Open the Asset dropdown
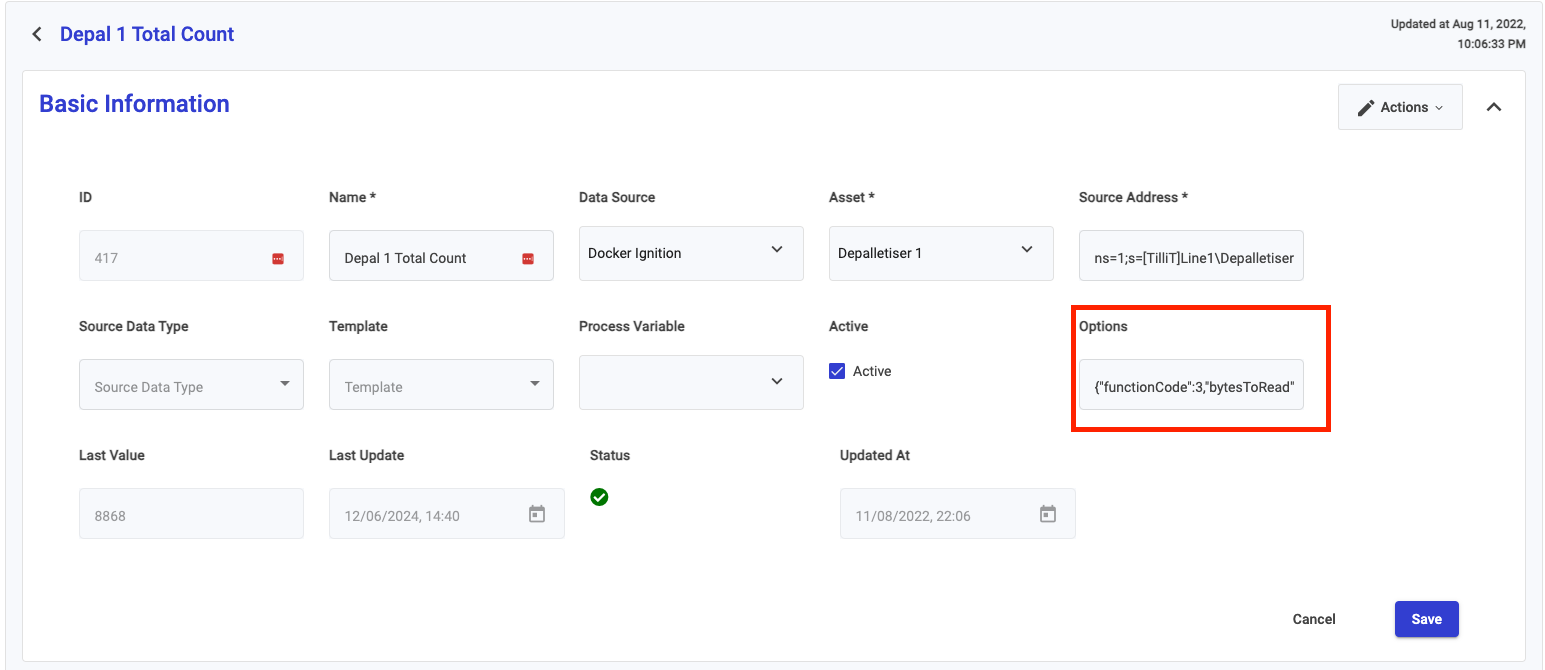 941,253
